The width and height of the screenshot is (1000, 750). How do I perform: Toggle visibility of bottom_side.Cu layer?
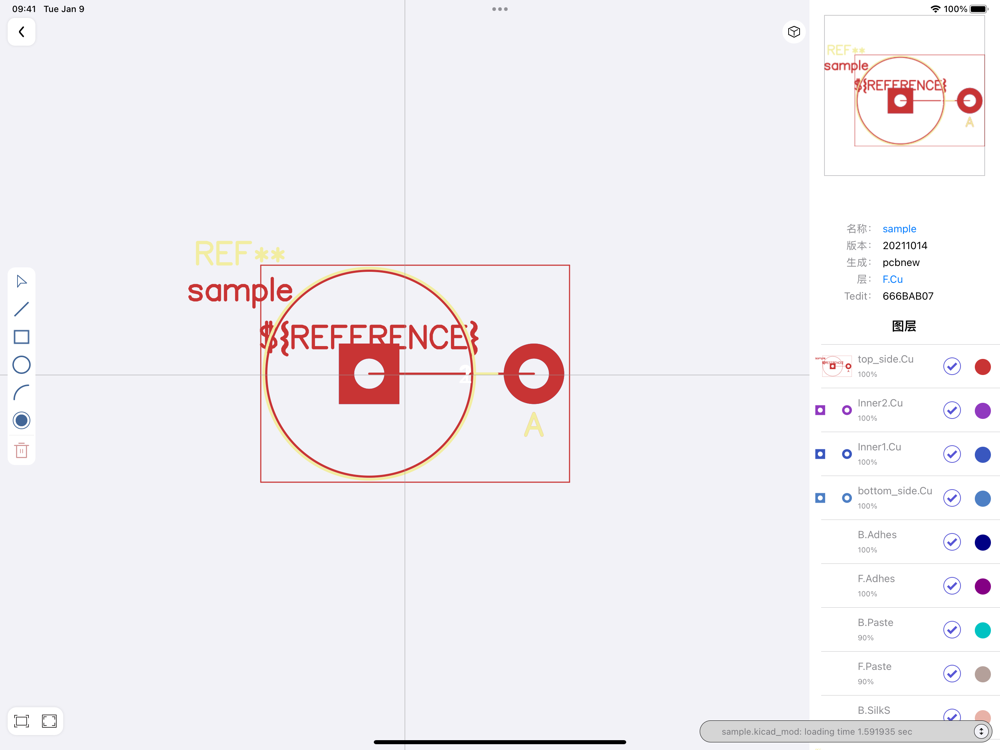click(952, 498)
